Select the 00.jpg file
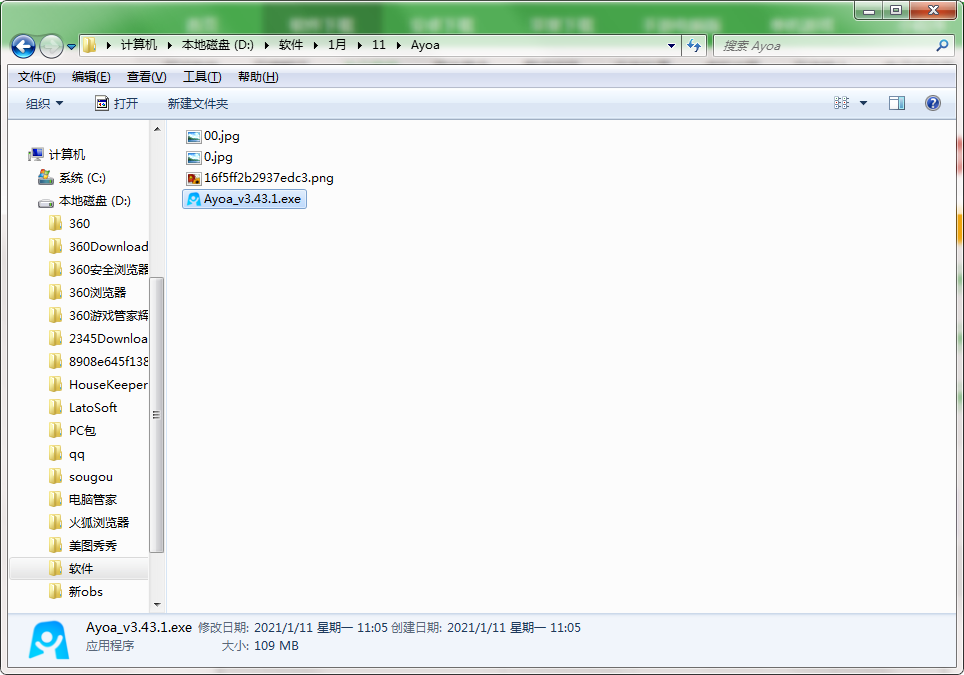This screenshot has width=964, height=675. click(x=213, y=136)
